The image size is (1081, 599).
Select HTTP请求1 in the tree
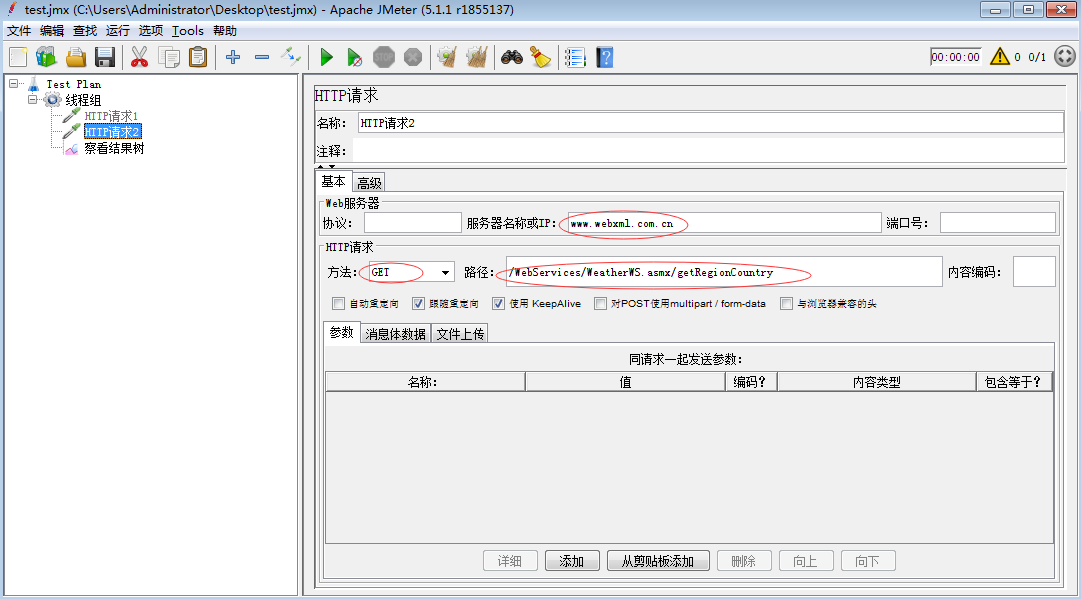coord(111,116)
